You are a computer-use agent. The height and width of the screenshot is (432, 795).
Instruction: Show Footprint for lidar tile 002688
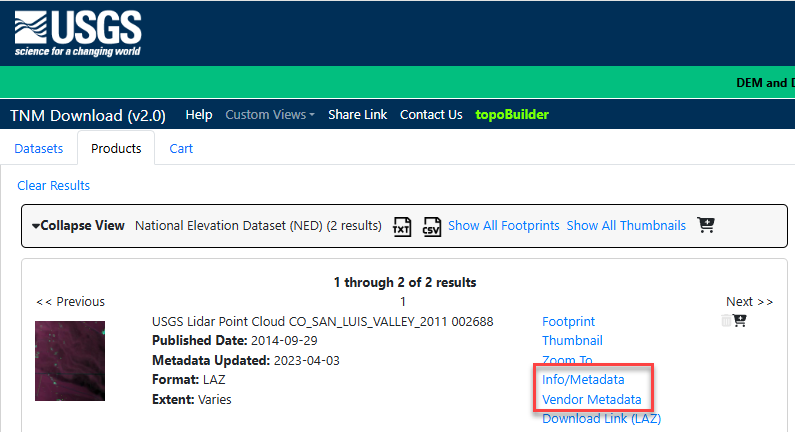coord(568,321)
